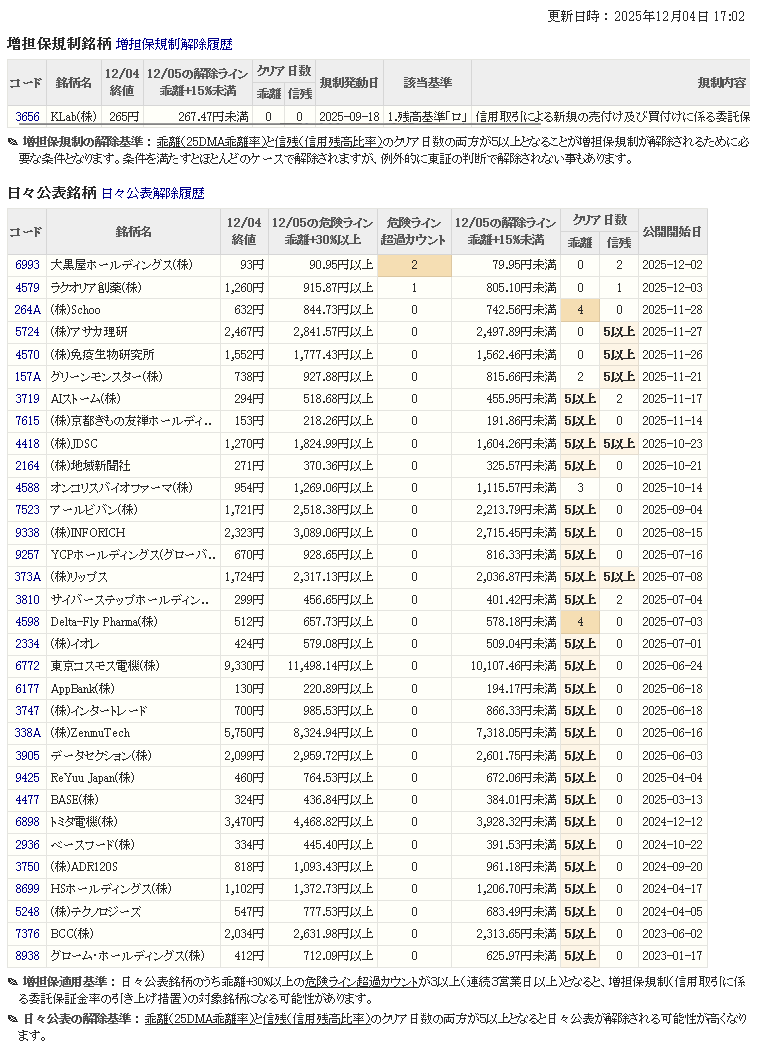Open the 日々公表解除履歴 history link
The image size is (759, 1053).
point(152,193)
